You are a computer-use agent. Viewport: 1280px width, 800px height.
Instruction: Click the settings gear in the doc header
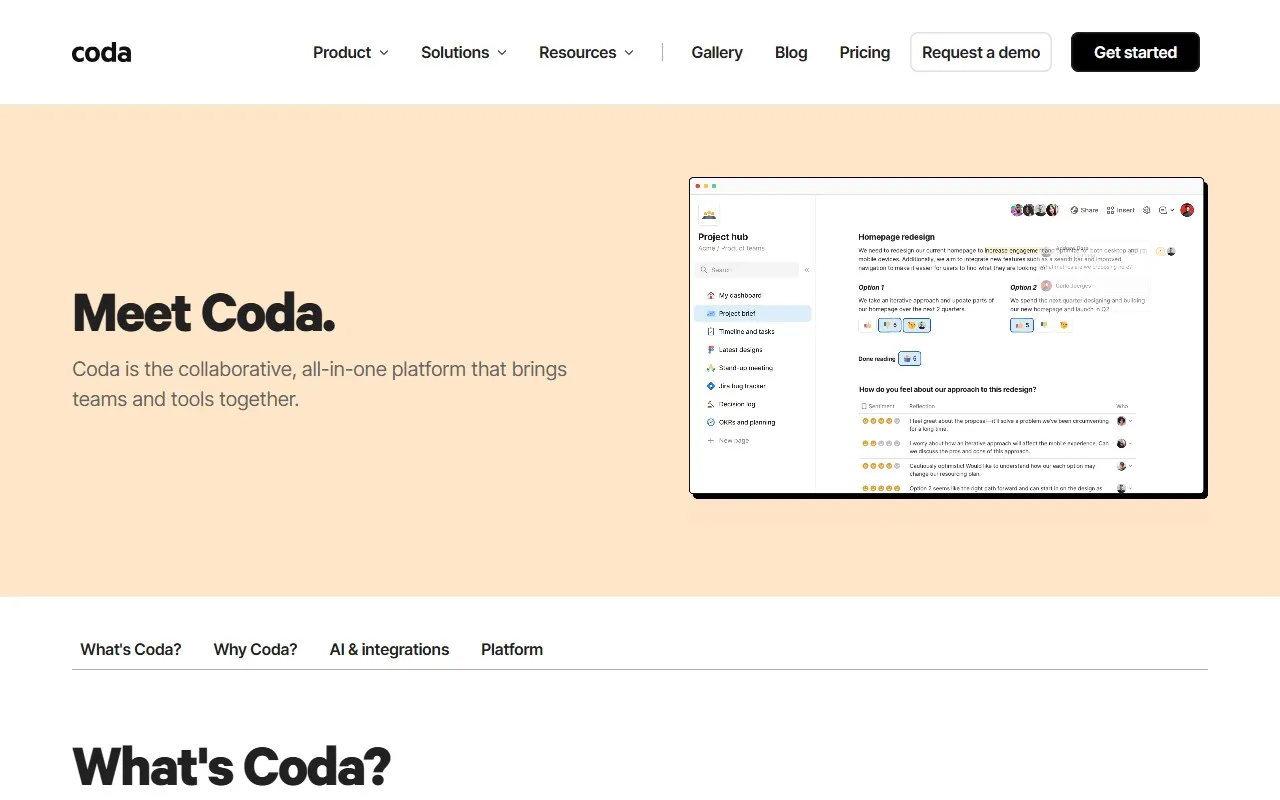1147,210
